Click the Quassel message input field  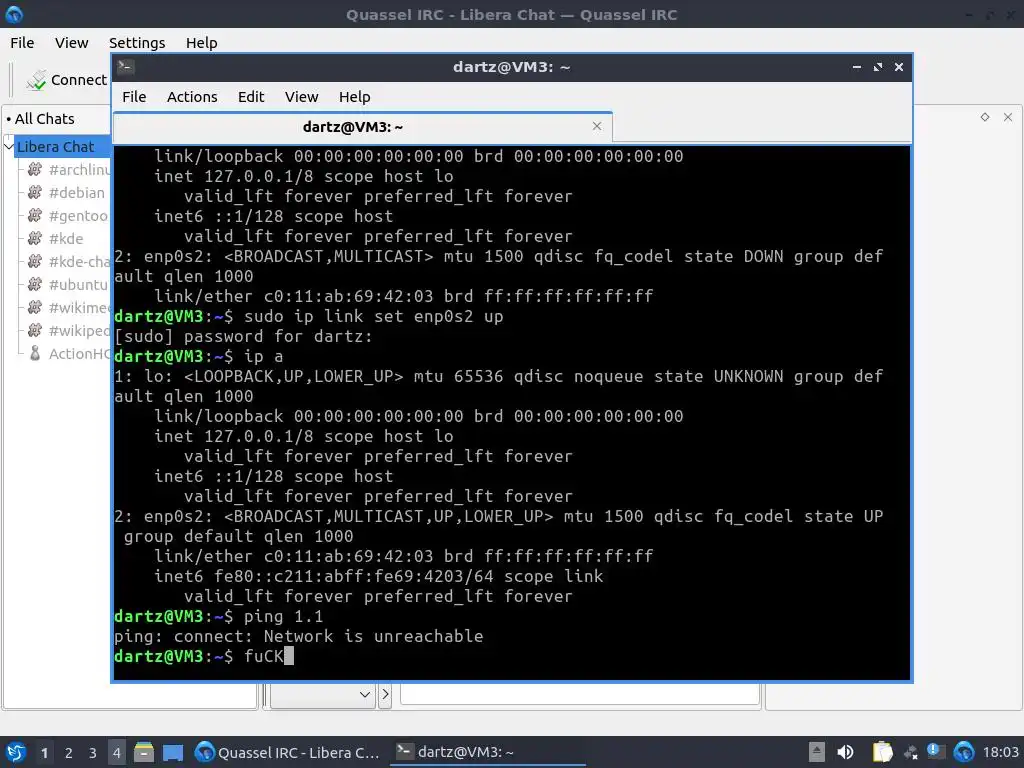(580, 694)
